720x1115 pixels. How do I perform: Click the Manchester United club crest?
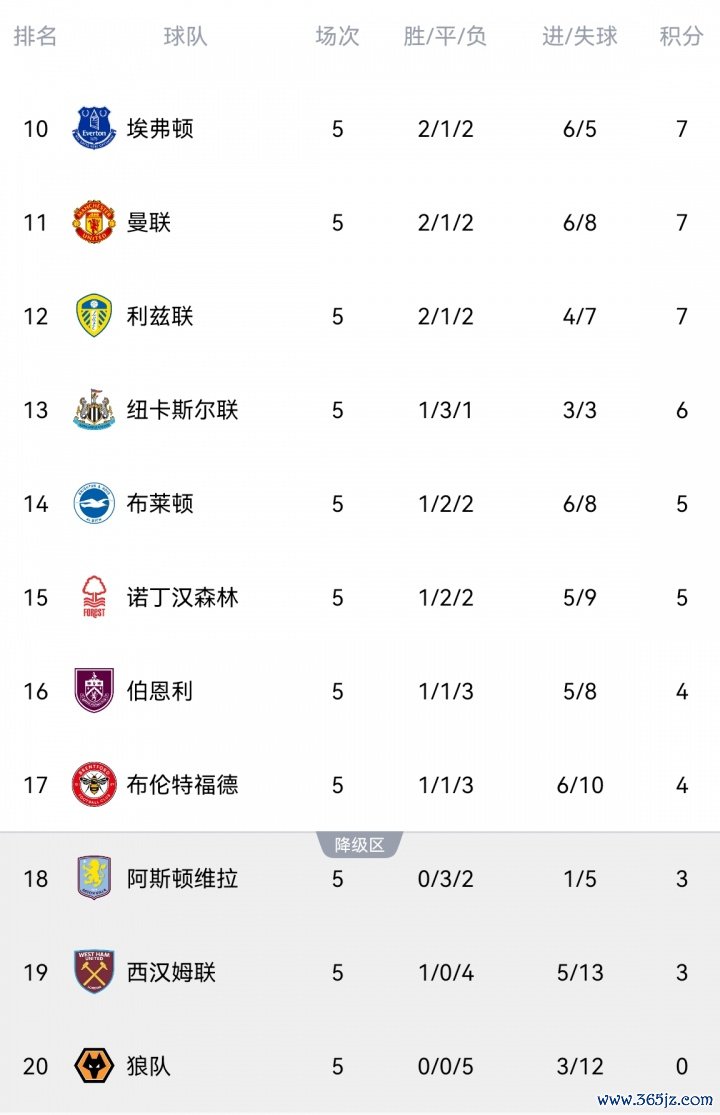tap(94, 222)
